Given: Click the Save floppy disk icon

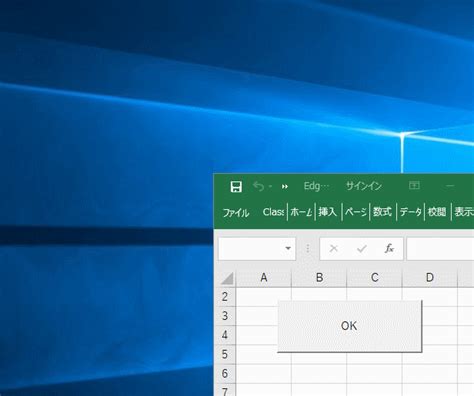Looking at the screenshot, I should pyautogui.click(x=236, y=187).
